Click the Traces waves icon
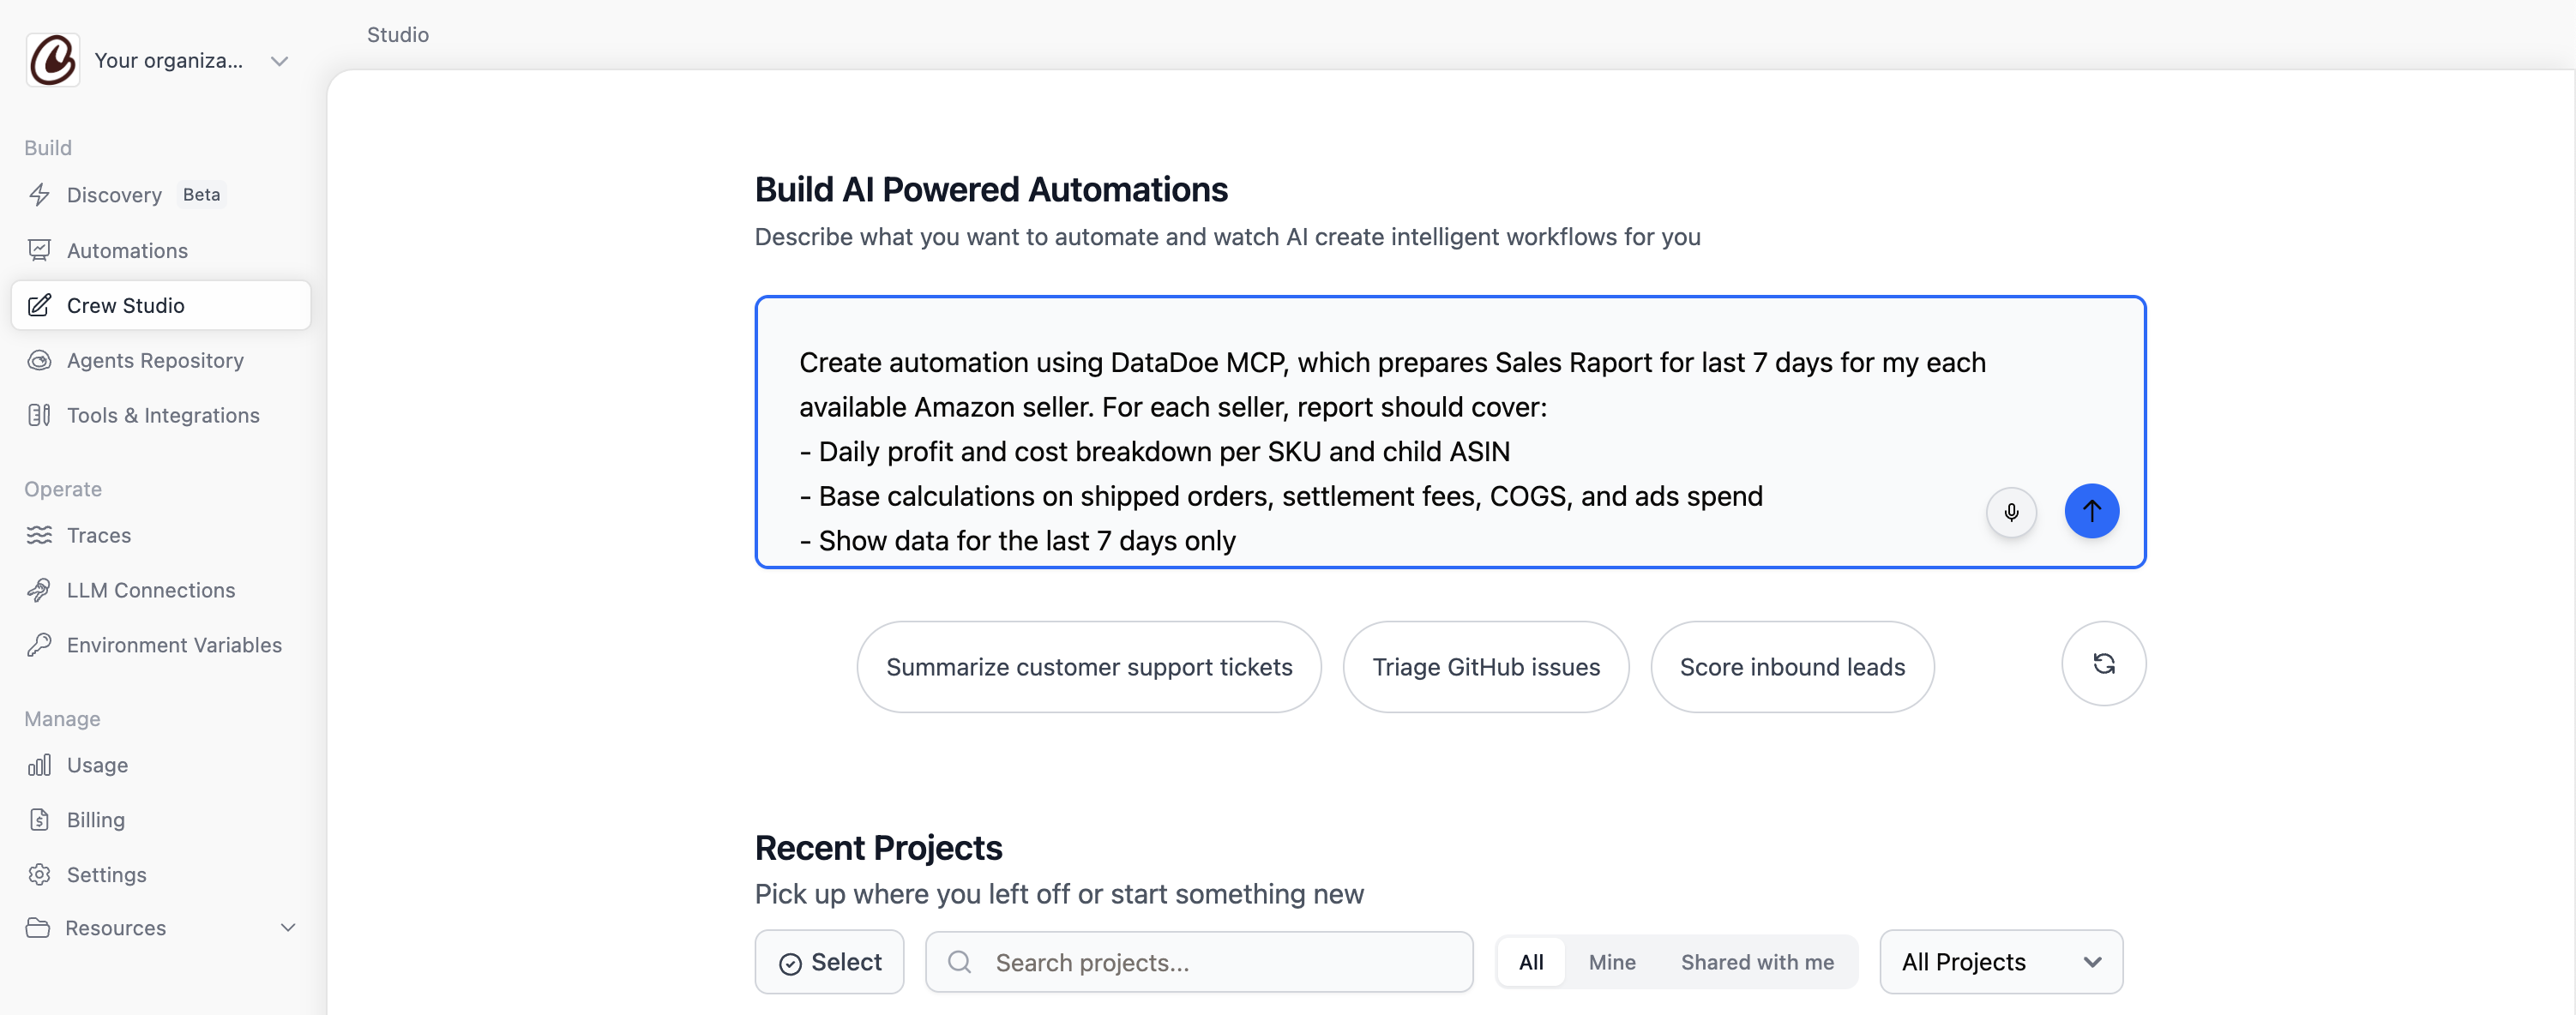This screenshot has width=2576, height=1015. click(x=39, y=535)
